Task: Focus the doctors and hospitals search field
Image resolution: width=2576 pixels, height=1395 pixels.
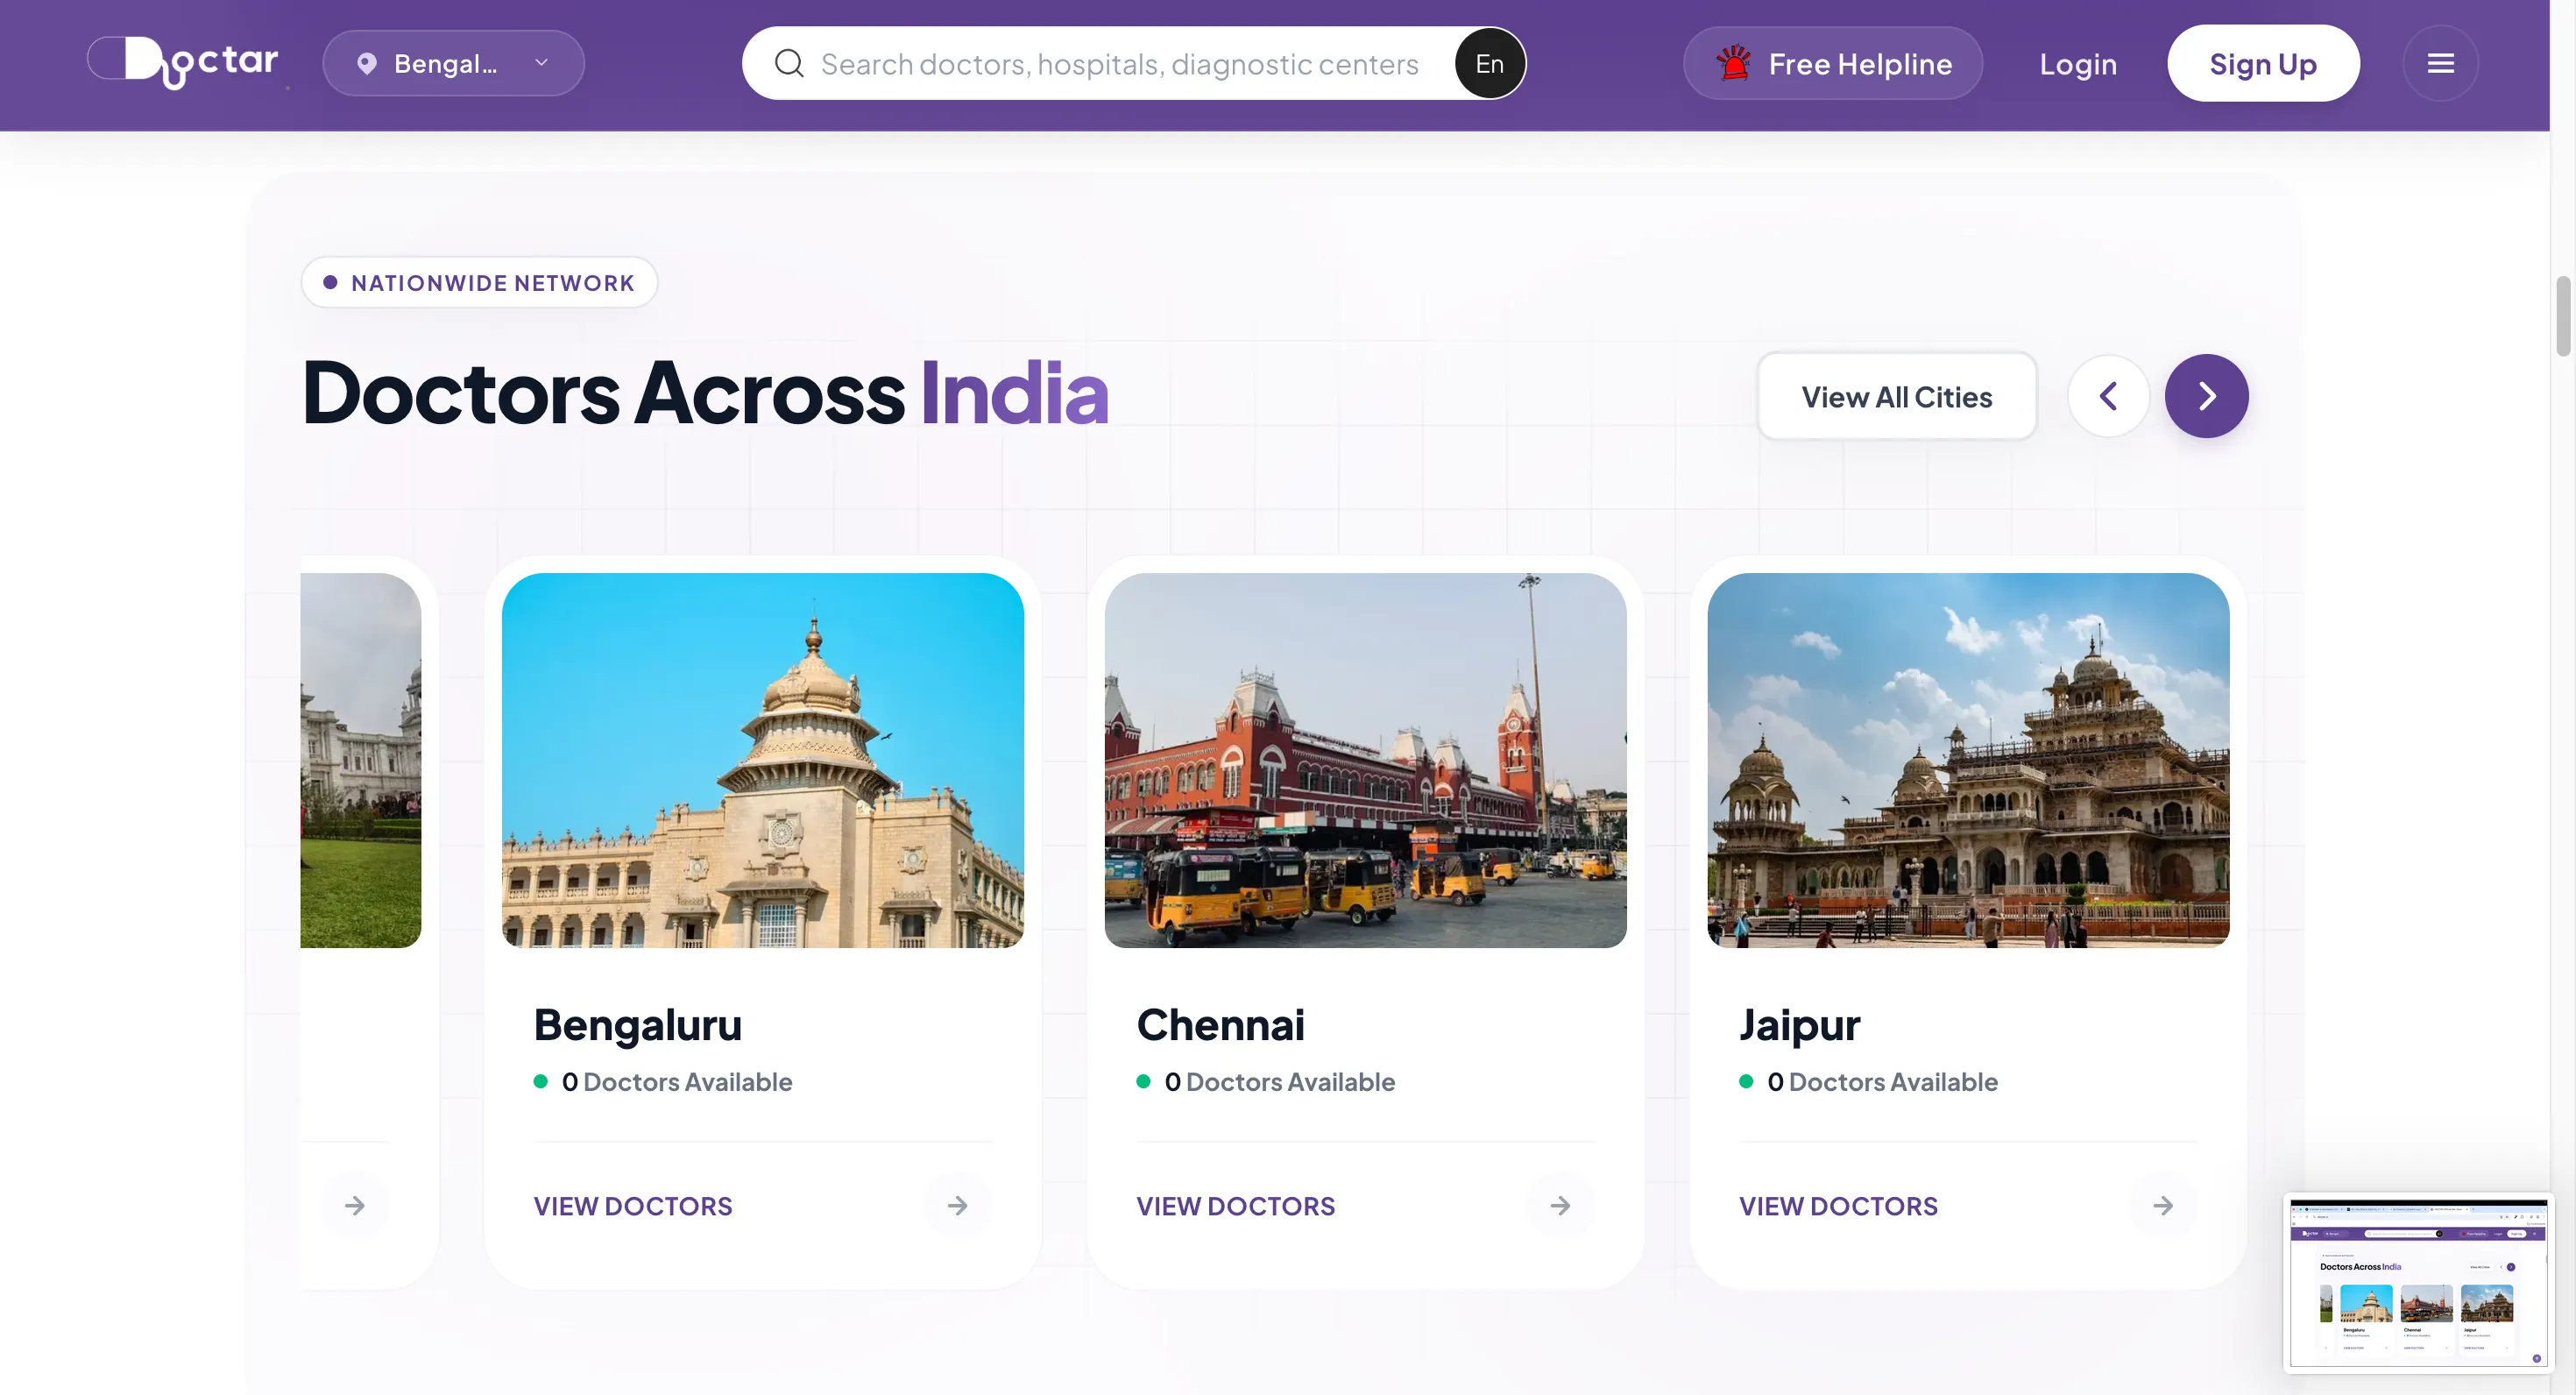Action: click(x=1118, y=64)
